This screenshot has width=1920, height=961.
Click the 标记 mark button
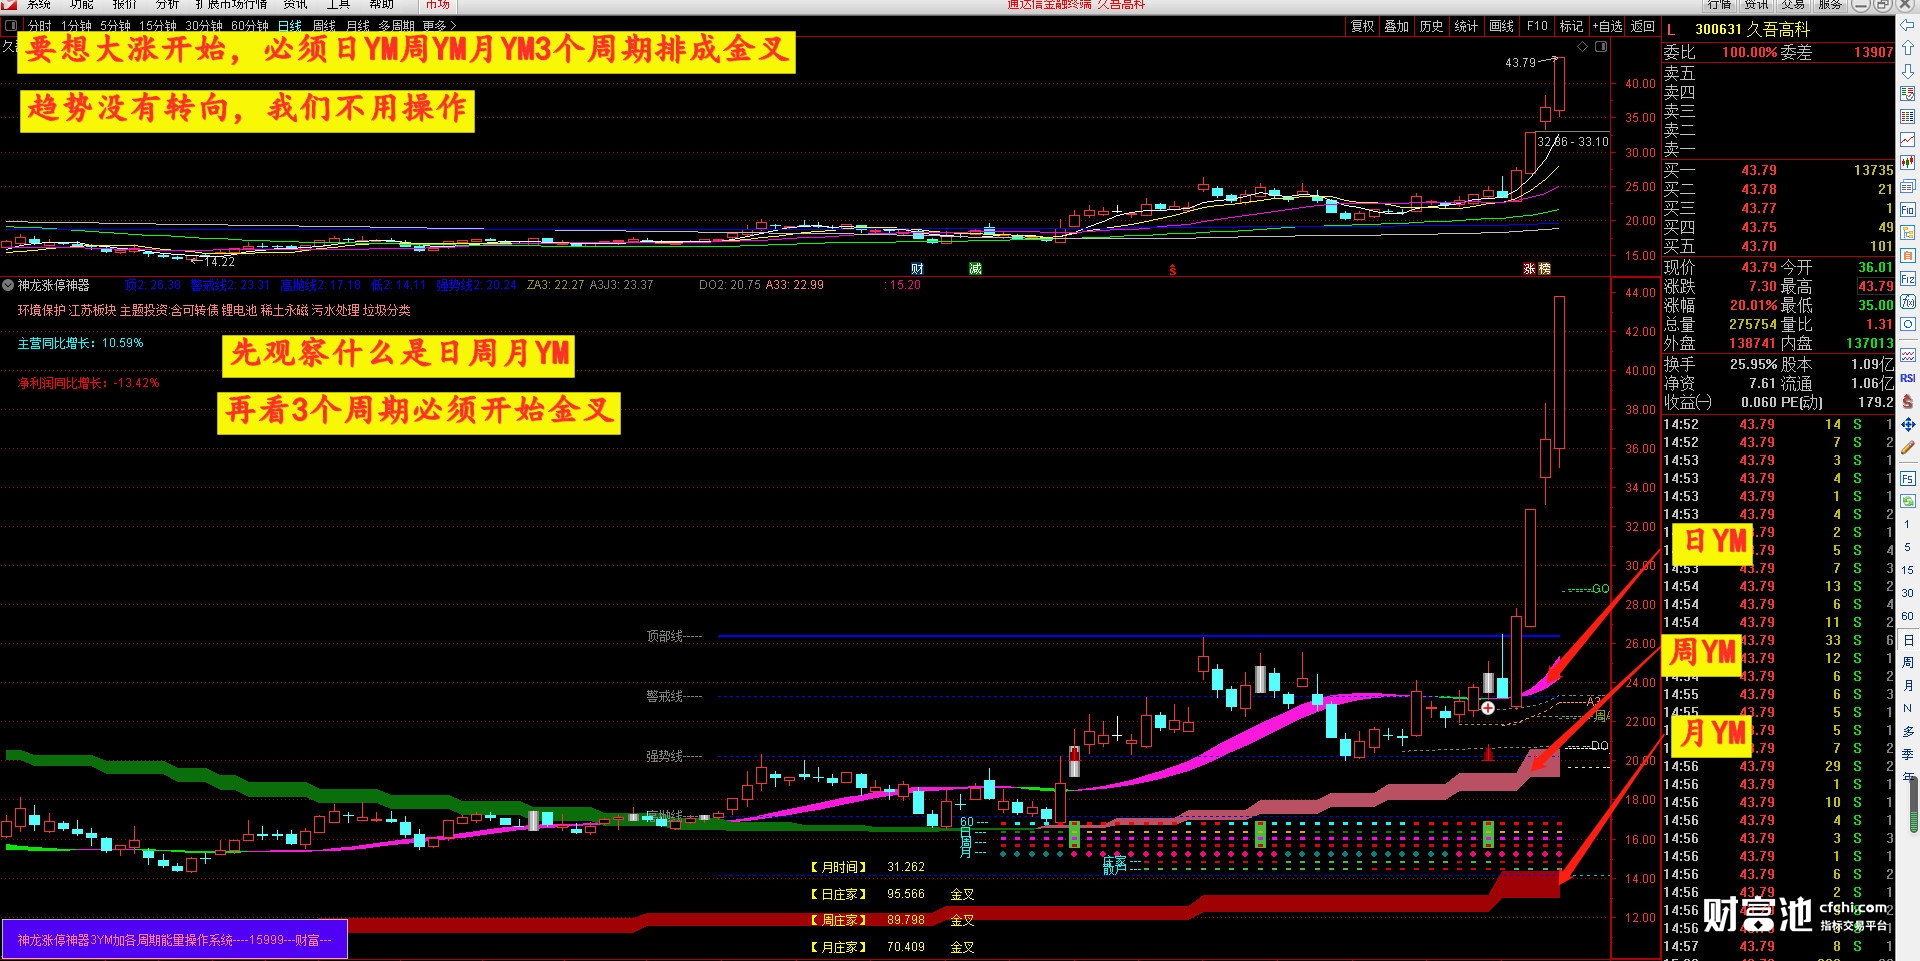click(x=1571, y=27)
